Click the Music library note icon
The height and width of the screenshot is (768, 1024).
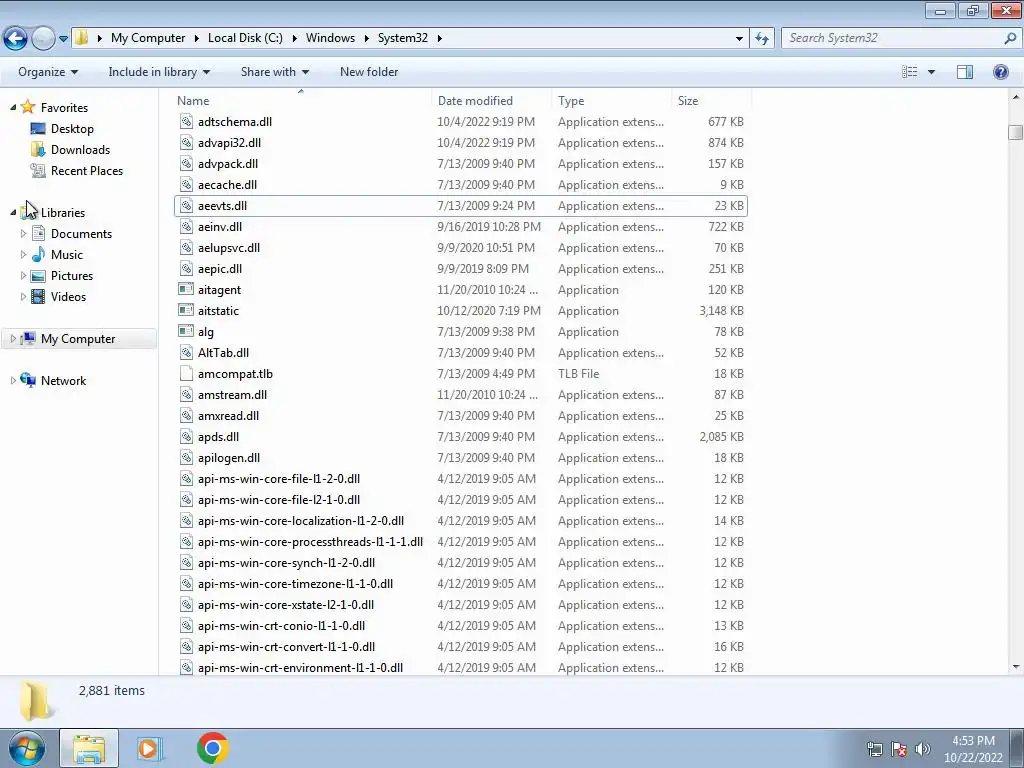pyautogui.click(x=38, y=255)
